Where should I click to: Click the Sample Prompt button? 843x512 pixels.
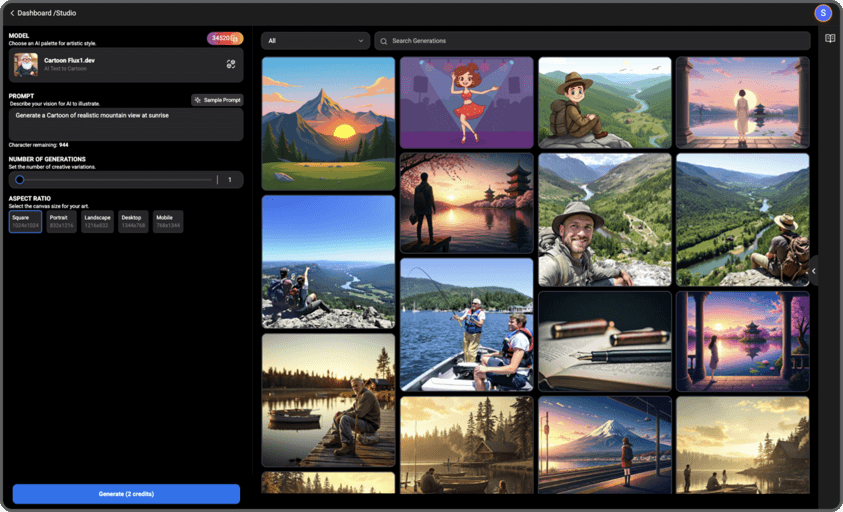217,100
